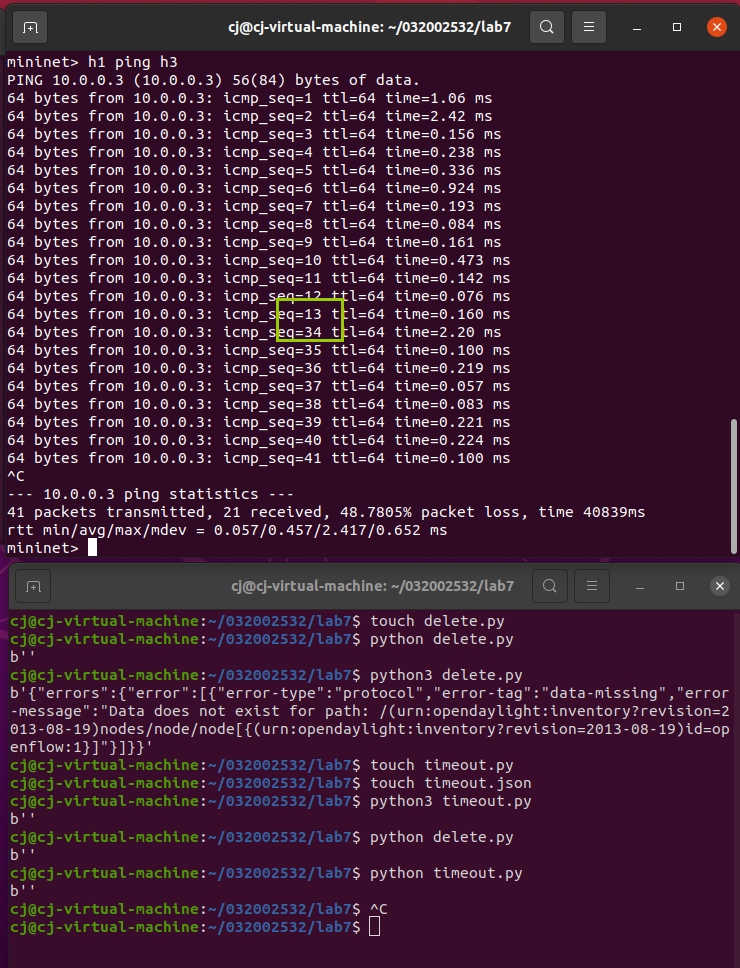Minimize the top terminal window
Viewport: 740px width, 968px height.
637,28
